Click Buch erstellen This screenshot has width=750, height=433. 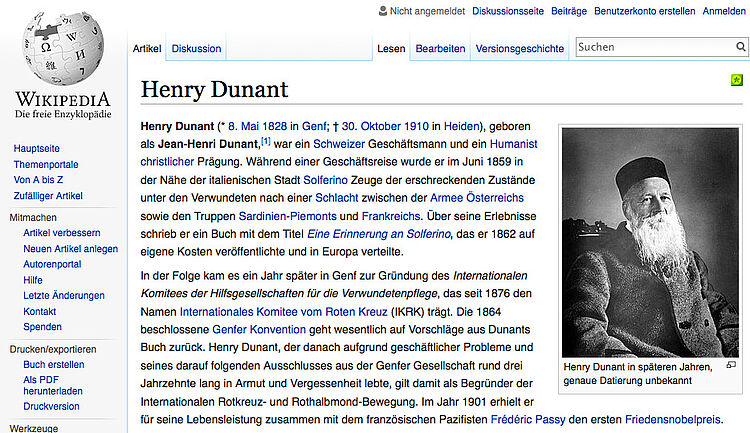(x=54, y=364)
